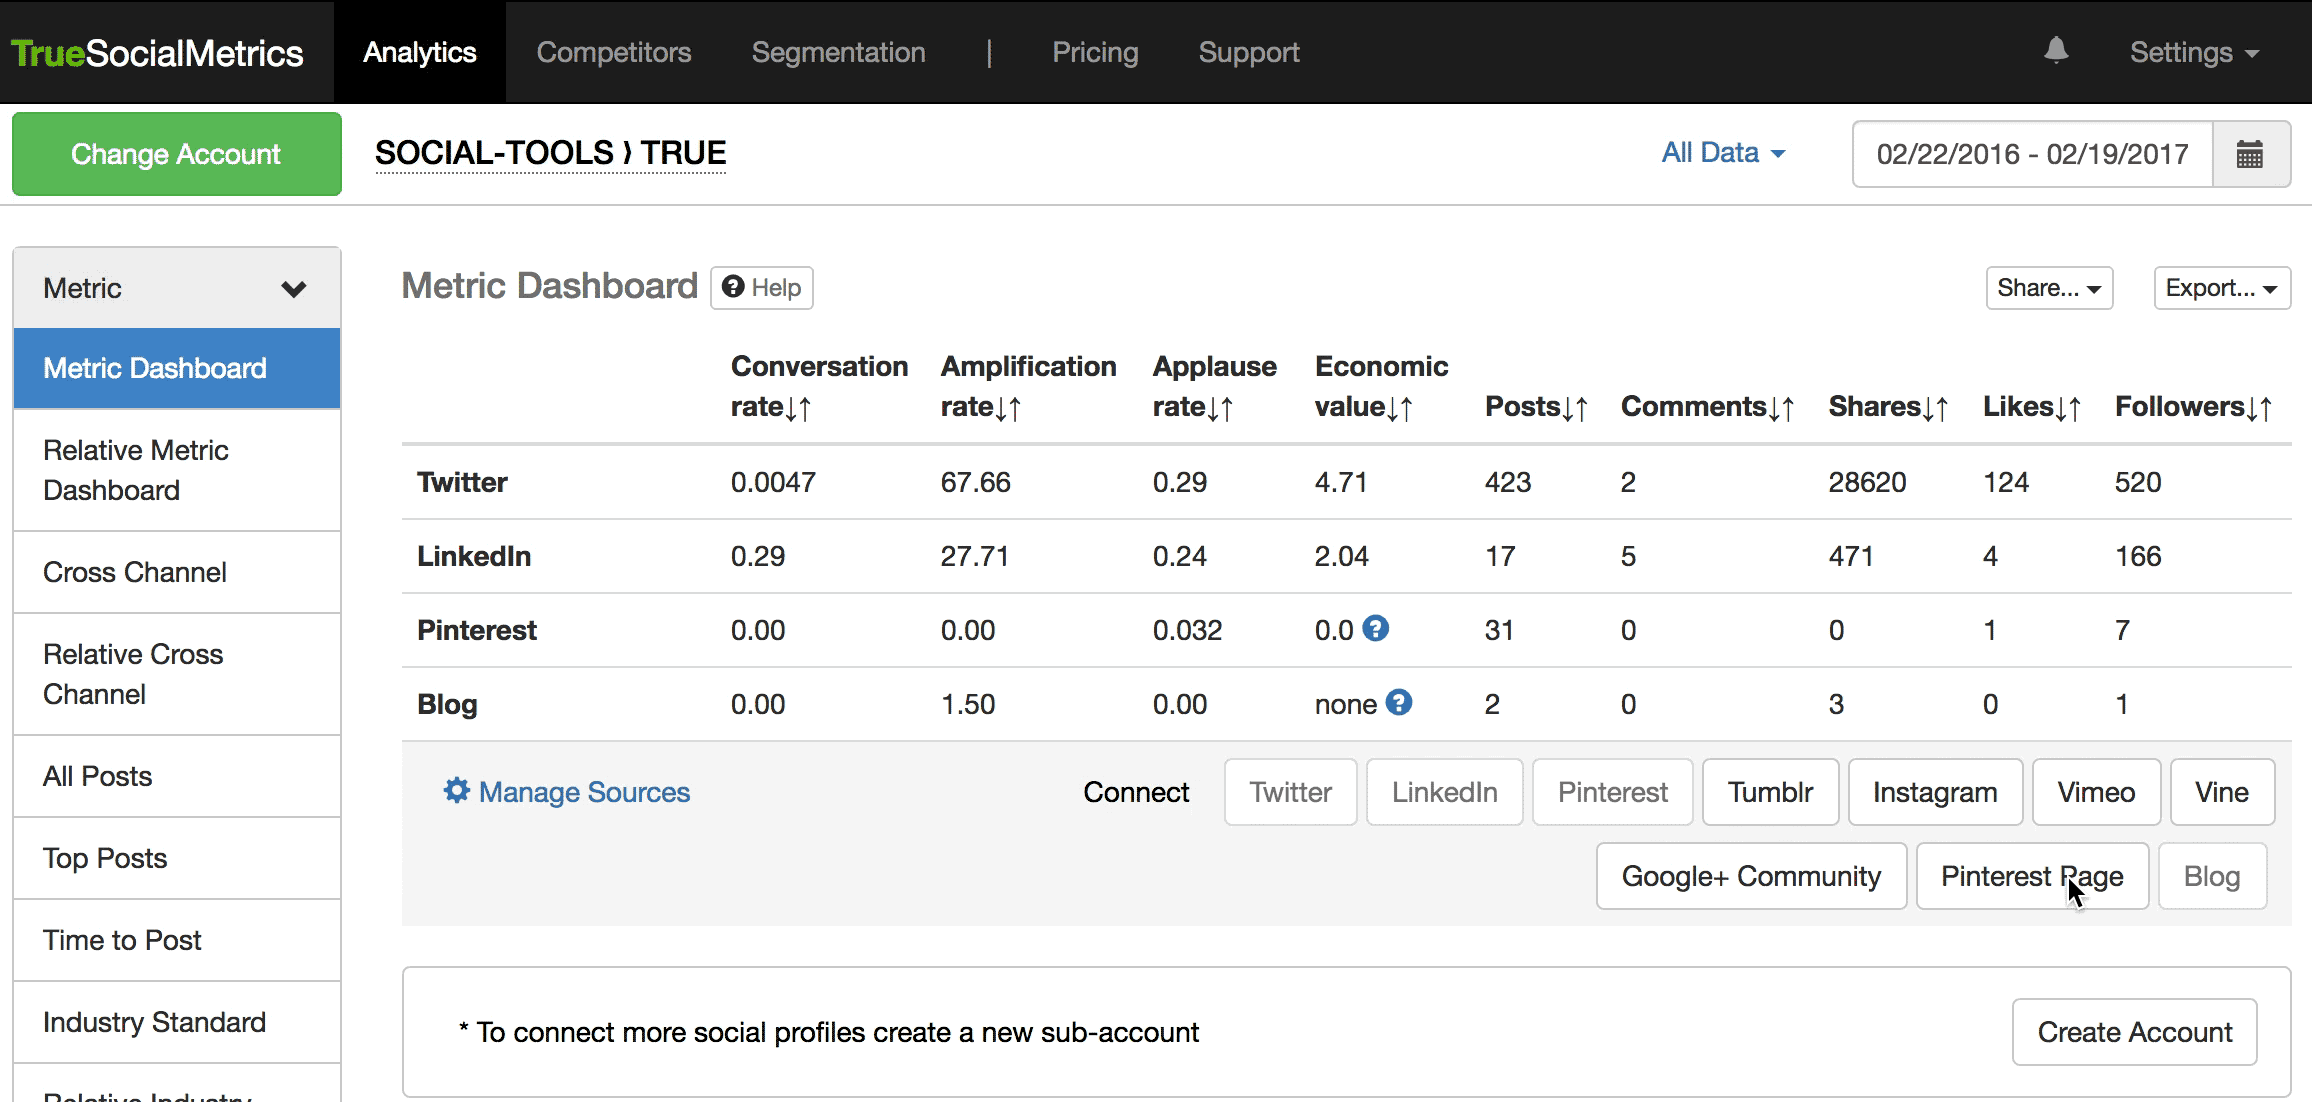Image resolution: width=2312 pixels, height=1102 pixels.
Task: Open the All Data dropdown
Action: point(1723,153)
